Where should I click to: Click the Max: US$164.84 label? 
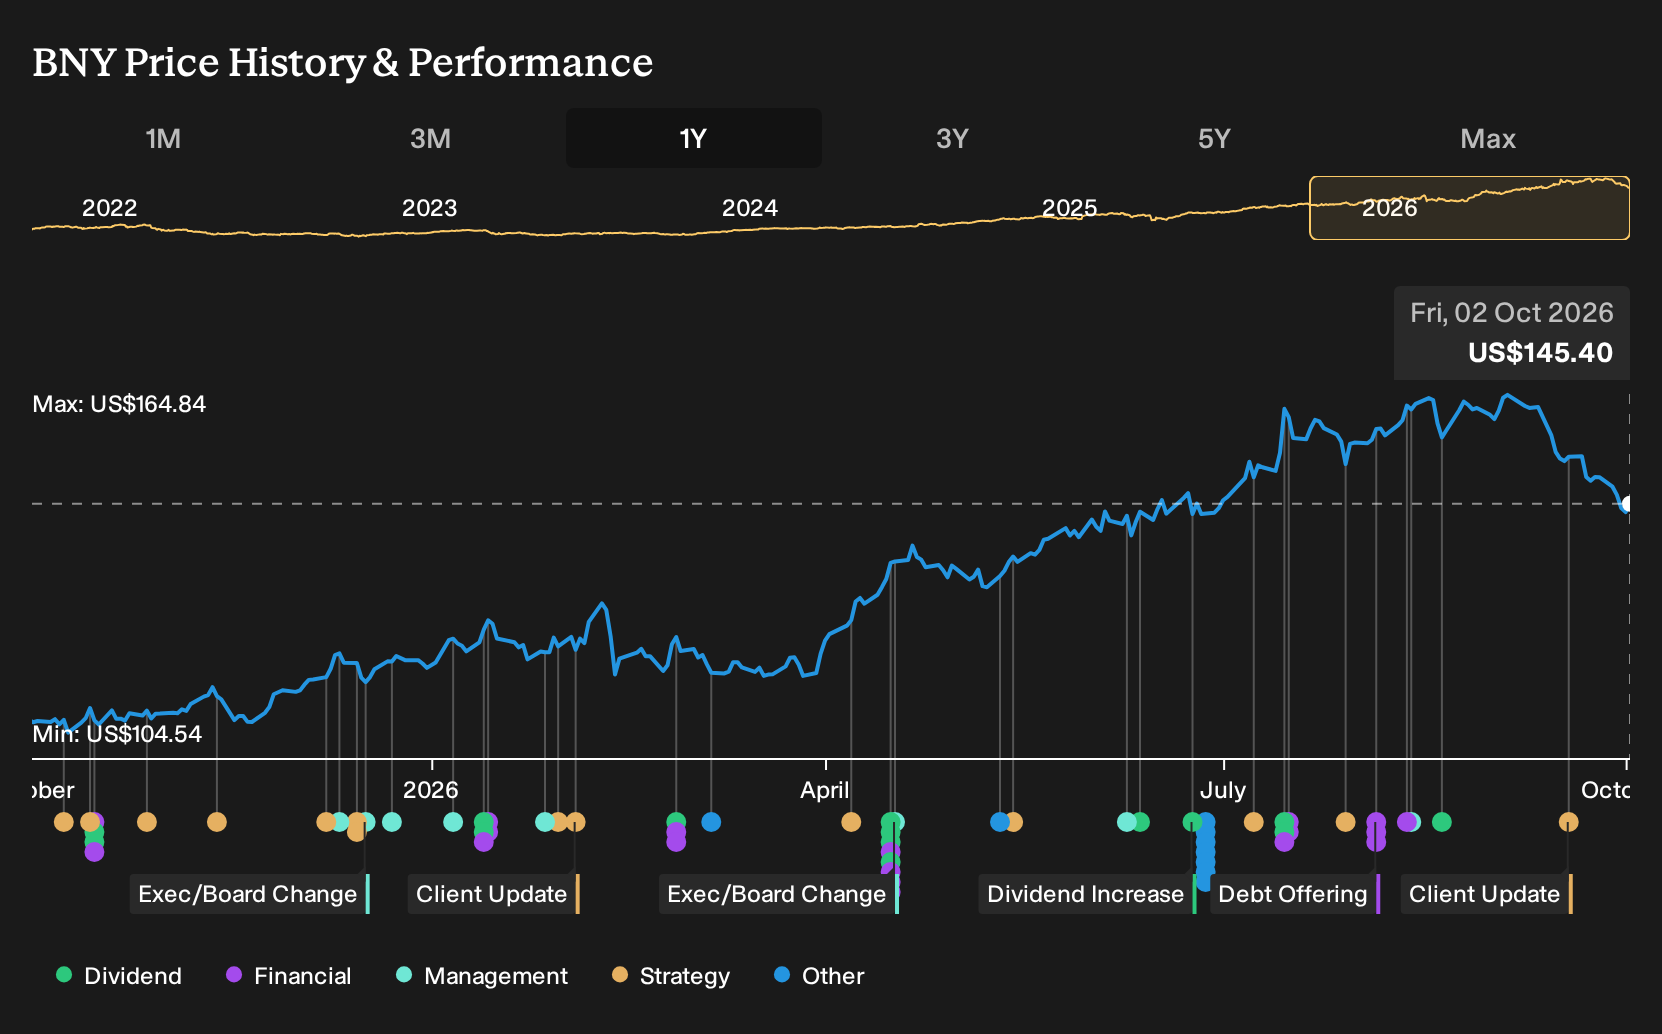(119, 404)
